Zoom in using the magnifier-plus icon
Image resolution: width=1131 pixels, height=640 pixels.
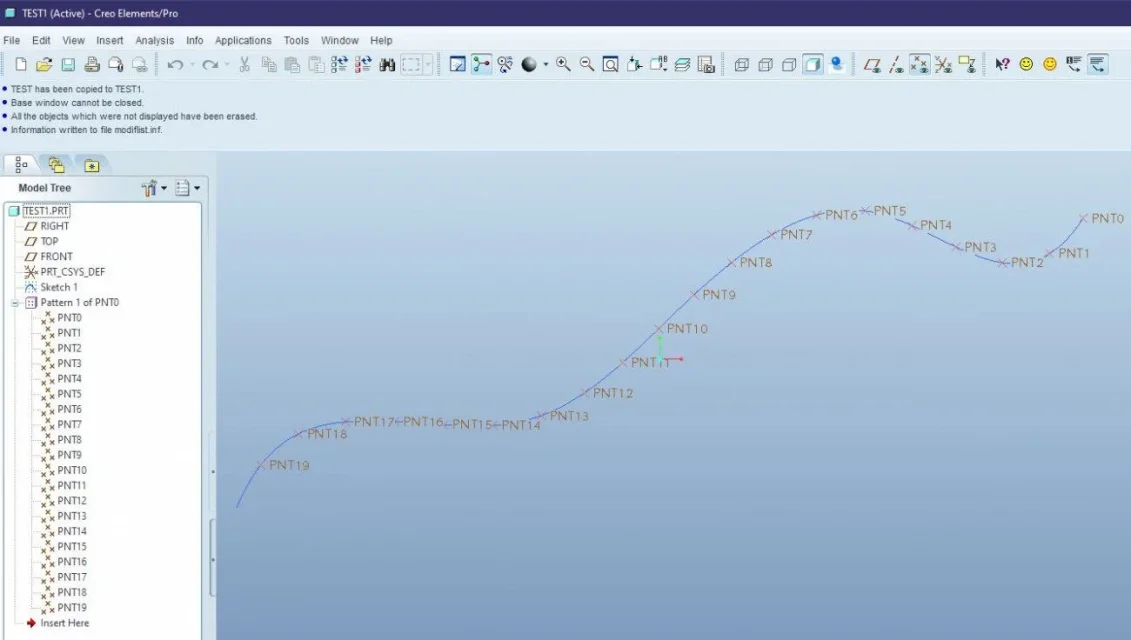(563, 65)
